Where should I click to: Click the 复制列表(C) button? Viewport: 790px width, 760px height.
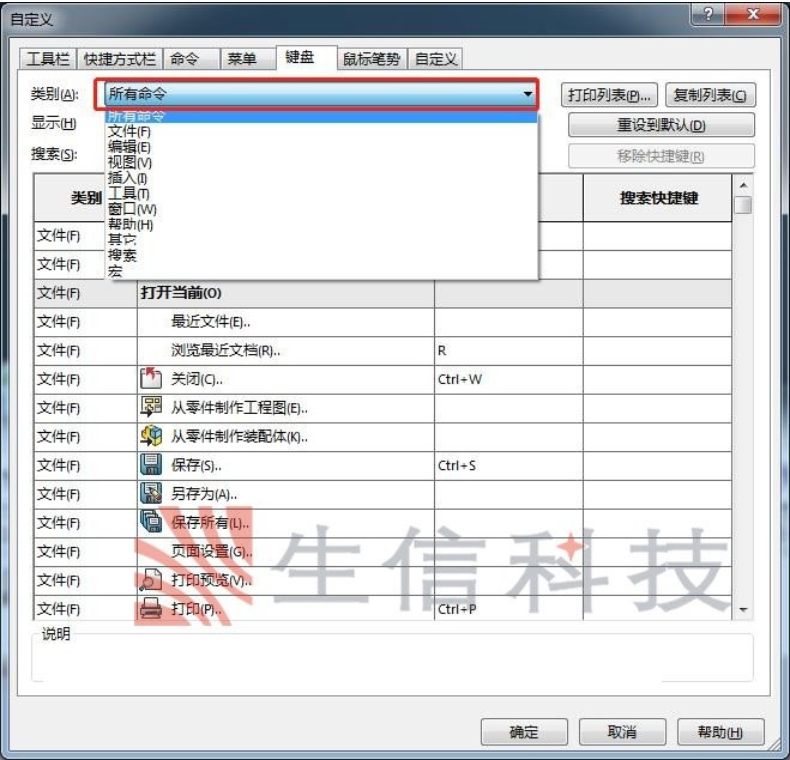(710, 95)
